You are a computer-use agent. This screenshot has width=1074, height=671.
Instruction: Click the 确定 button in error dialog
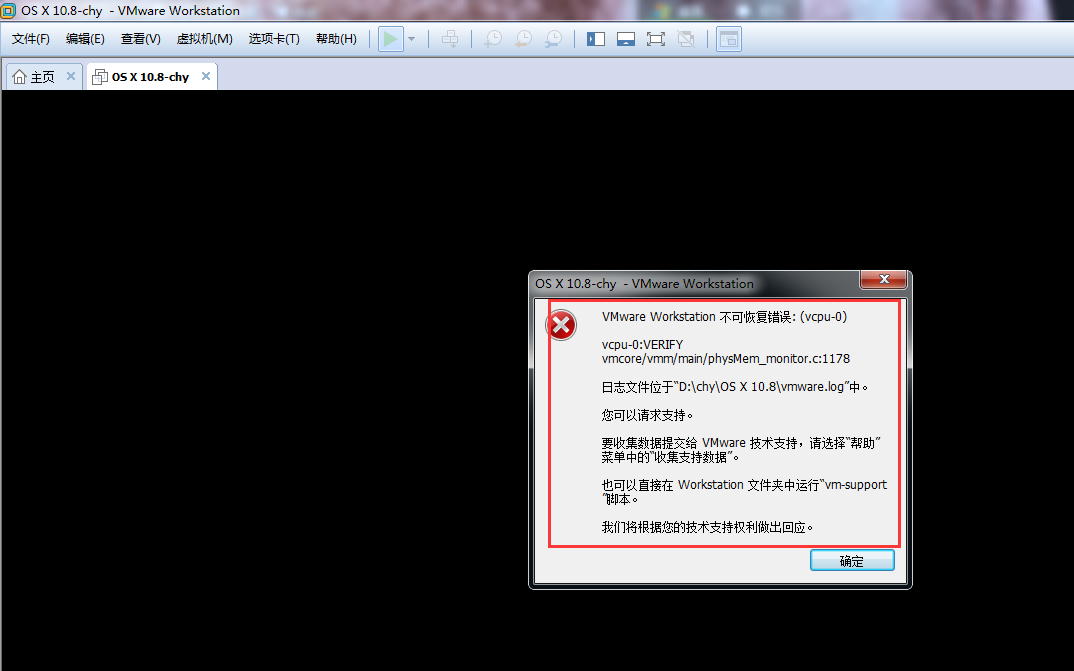852,561
